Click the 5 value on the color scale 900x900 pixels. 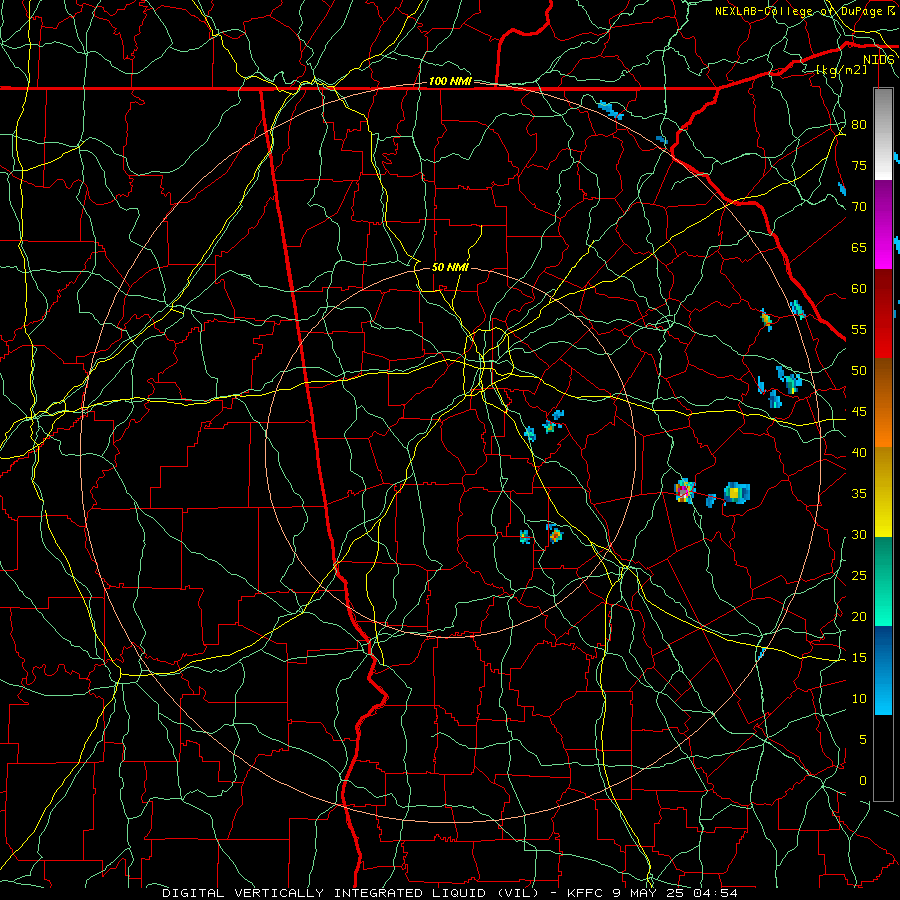click(x=863, y=740)
